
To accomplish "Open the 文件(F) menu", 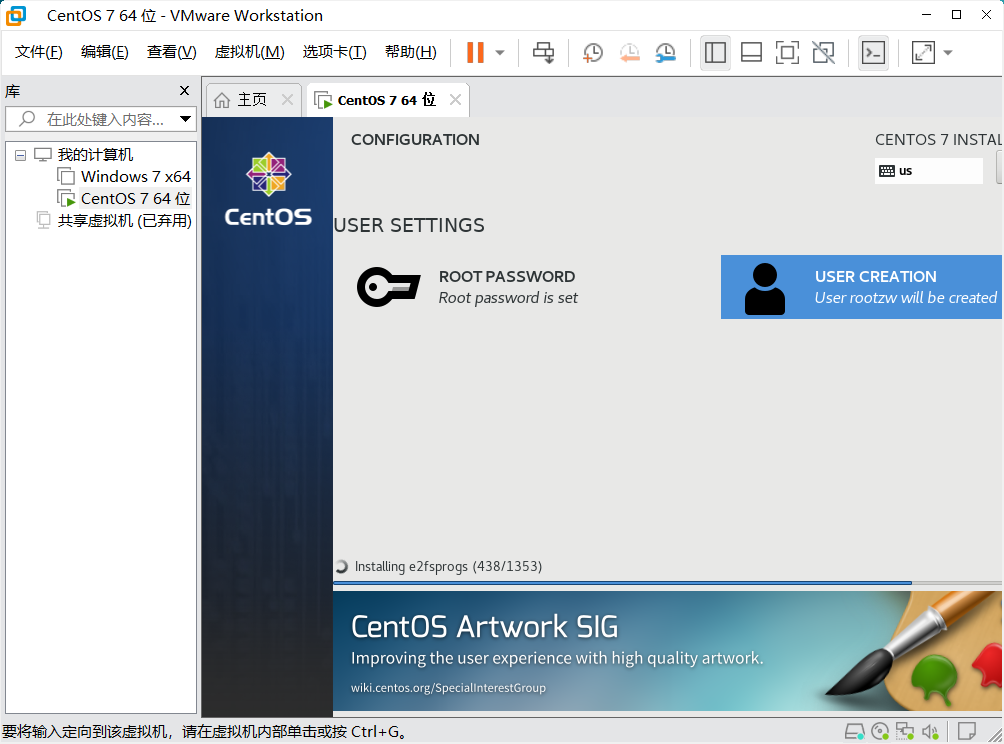I will pyautogui.click(x=38, y=52).
